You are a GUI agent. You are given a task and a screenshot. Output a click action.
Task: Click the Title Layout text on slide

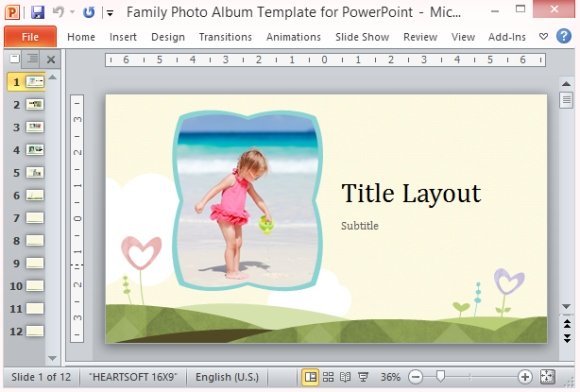pos(411,194)
